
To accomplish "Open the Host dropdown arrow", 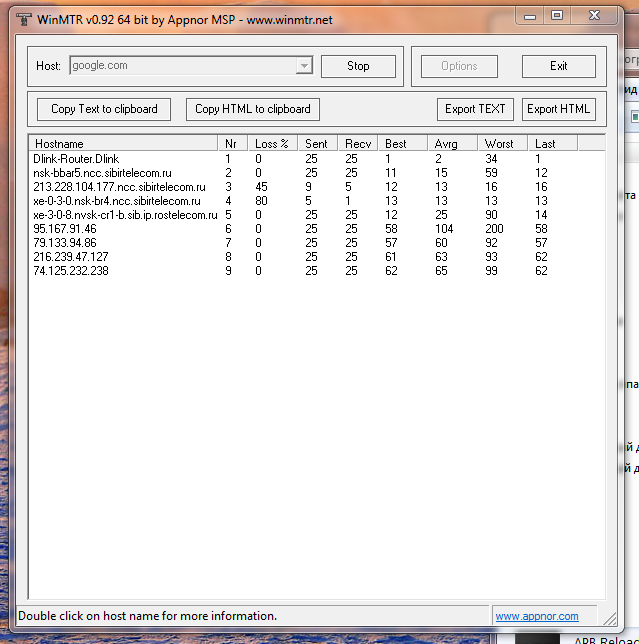I will [304, 66].
